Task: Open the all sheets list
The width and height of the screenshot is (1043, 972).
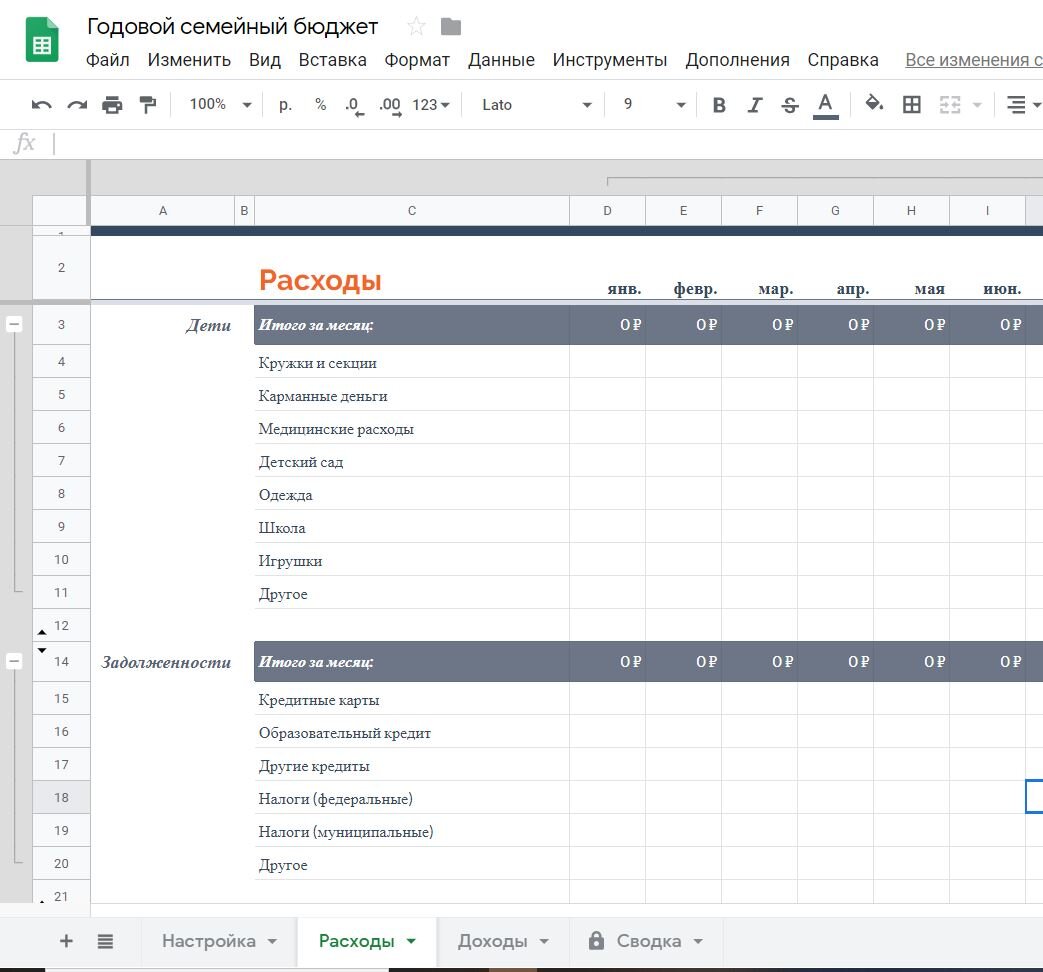Action: tap(105, 941)
